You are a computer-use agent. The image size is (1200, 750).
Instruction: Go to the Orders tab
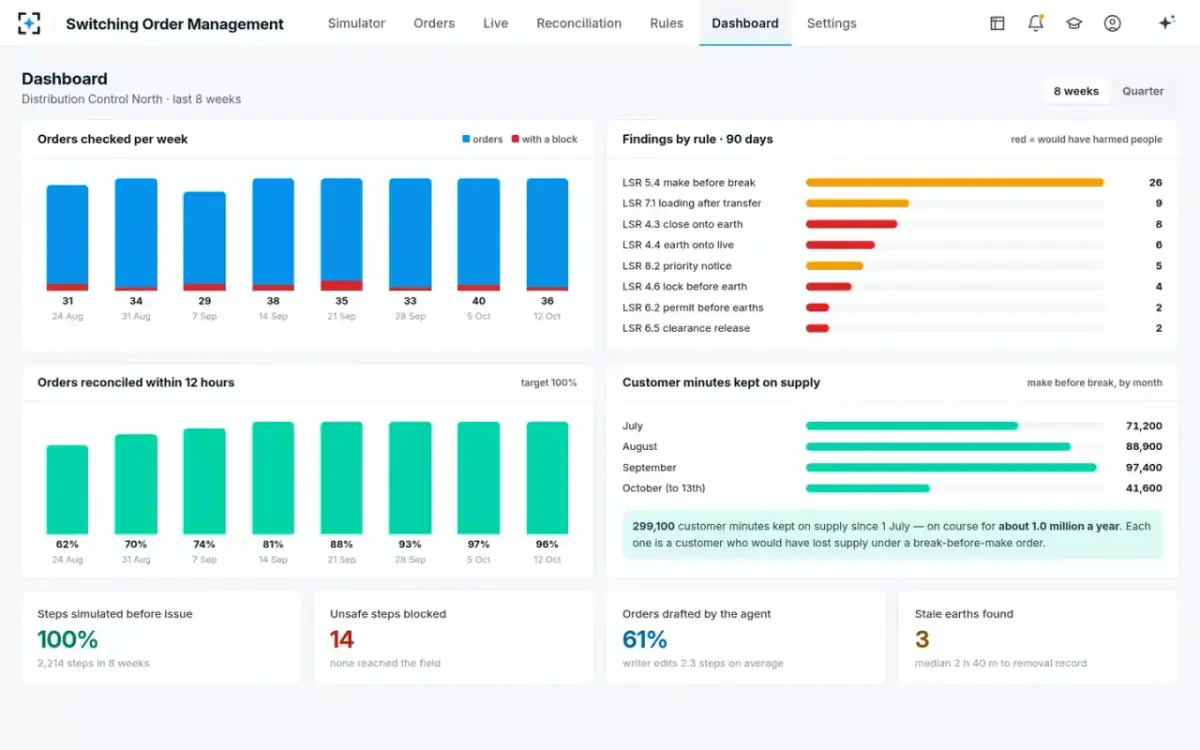click(x=434, y=23)
